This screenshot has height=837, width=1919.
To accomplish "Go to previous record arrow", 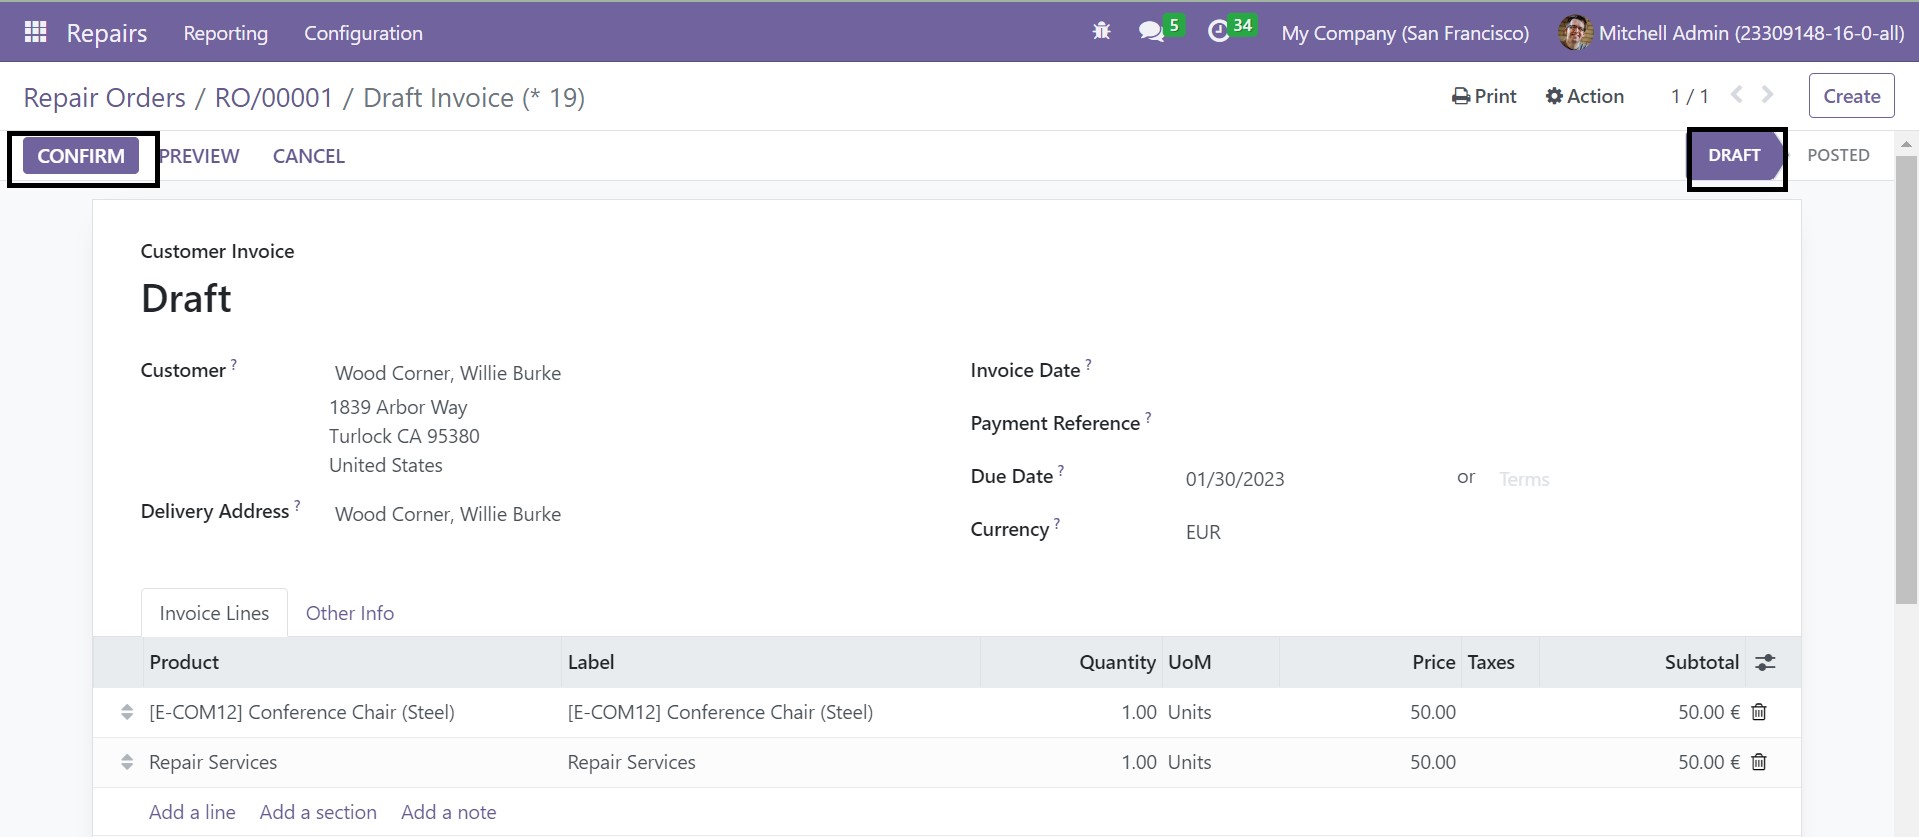I will coord(1737,95).
